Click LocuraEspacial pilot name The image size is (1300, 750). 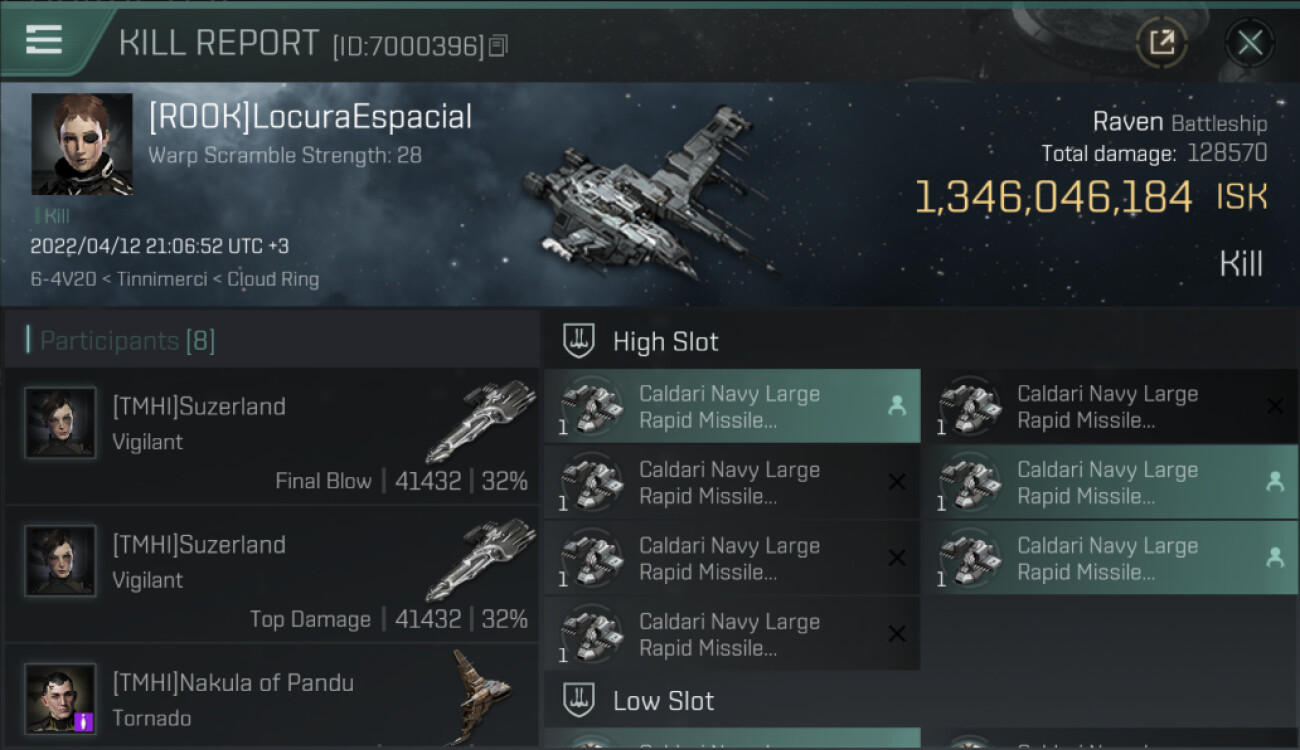[x=310, y=117]
